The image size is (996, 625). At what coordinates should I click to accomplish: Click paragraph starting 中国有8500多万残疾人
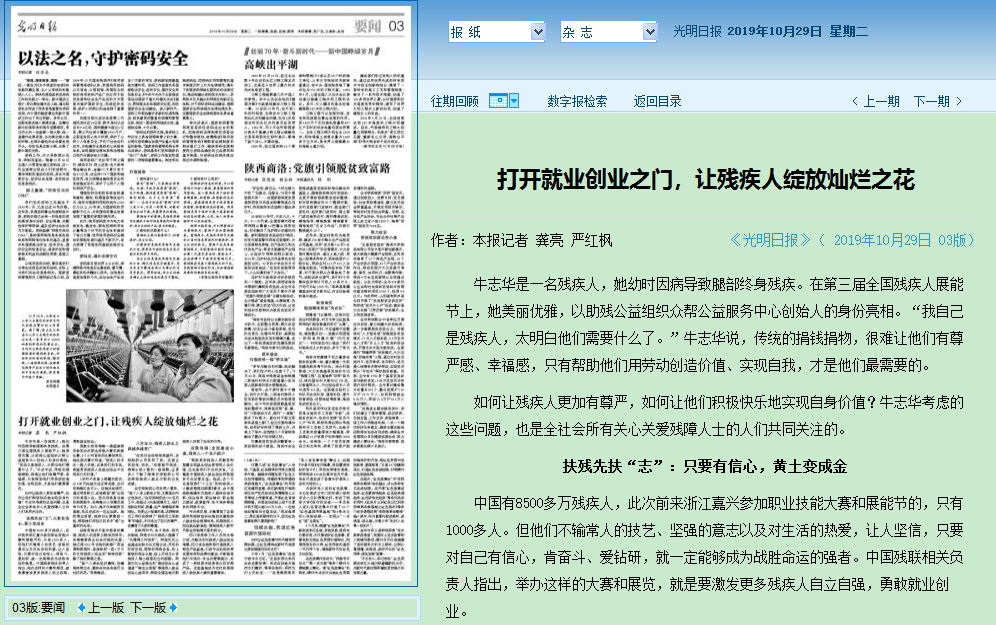704,557
